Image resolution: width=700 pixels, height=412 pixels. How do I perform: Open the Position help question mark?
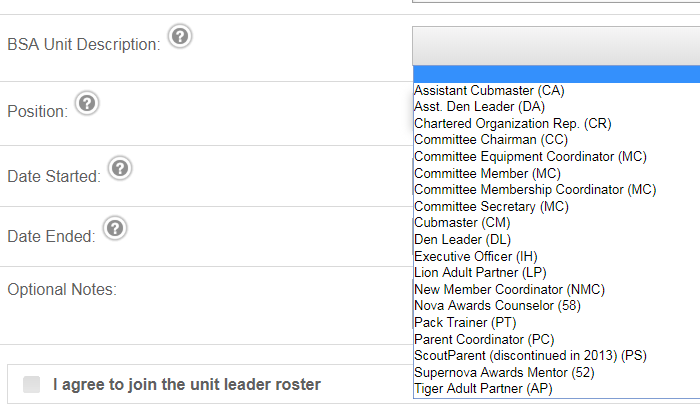pos(87,104)
